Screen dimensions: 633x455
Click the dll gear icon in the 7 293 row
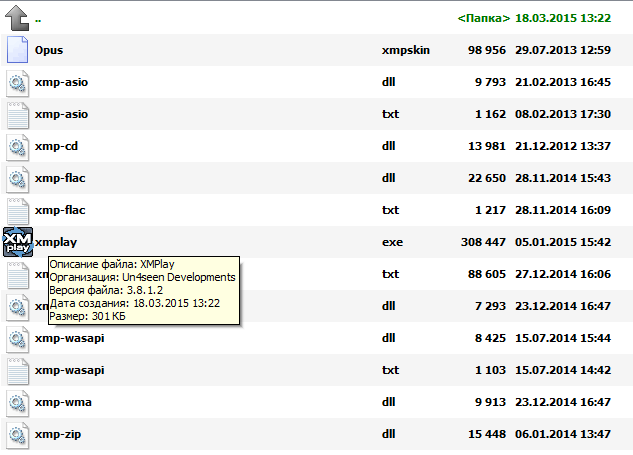tap(17, 307)
